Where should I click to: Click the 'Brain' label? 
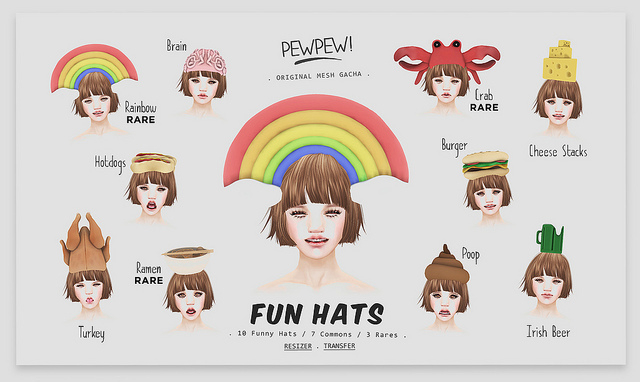pyautogui.click(x=176, y=45)
